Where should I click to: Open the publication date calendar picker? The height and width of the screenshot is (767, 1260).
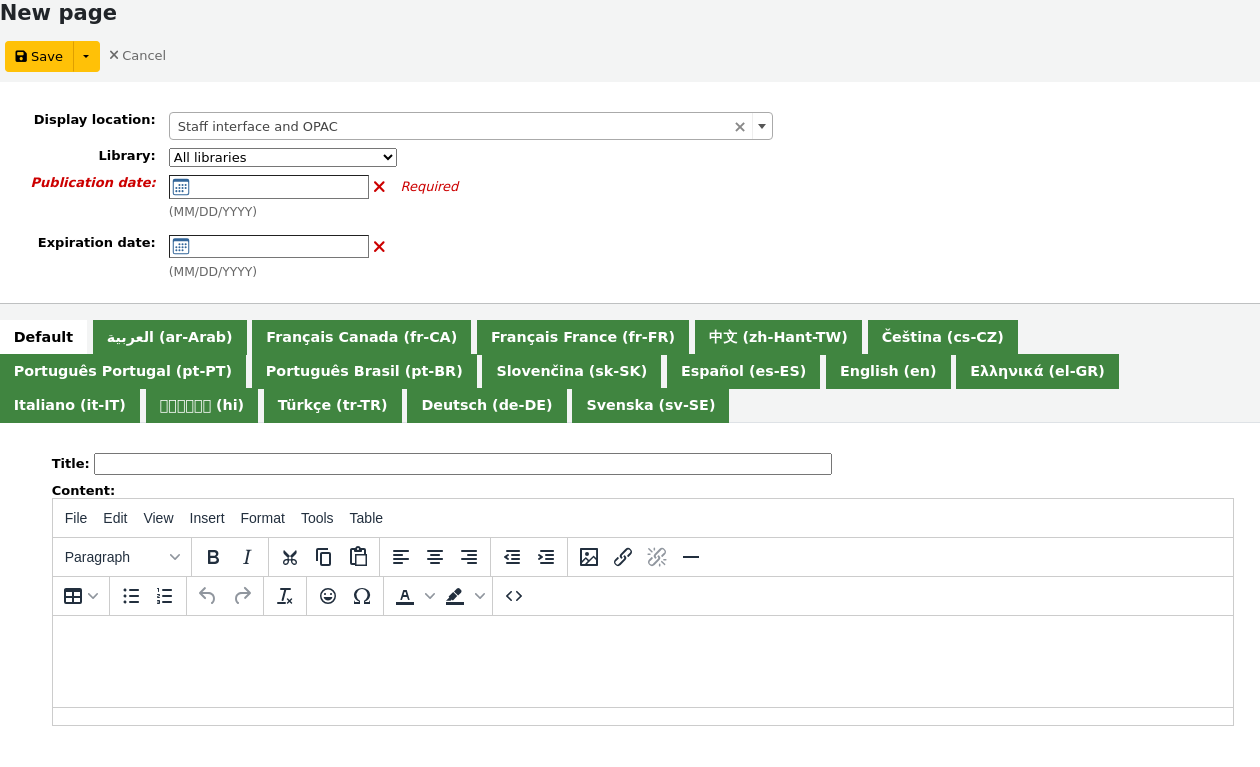(180, 187)
